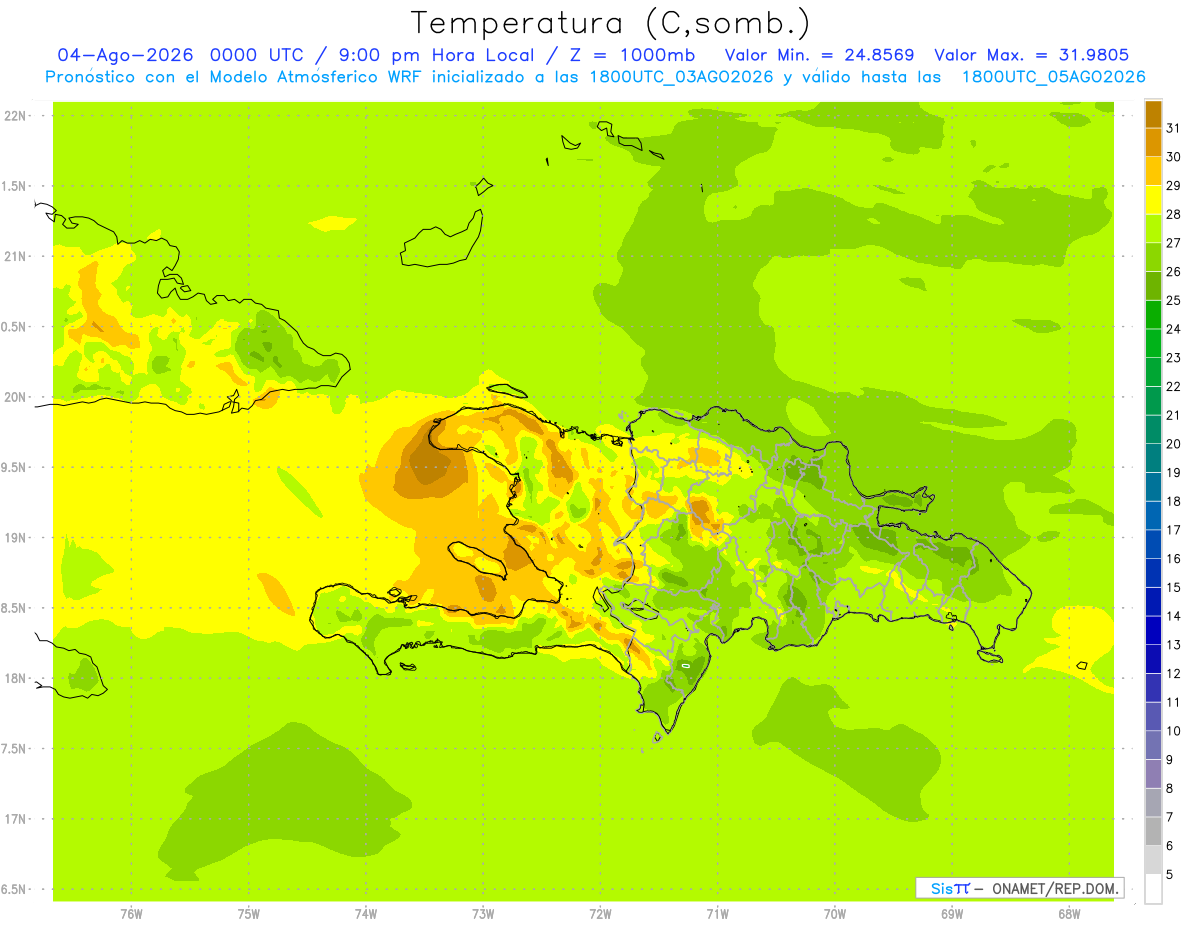The height and width of the screenshot is (927, 1200).
Task: Click the legend value "26"
Action: [1174, 271]
